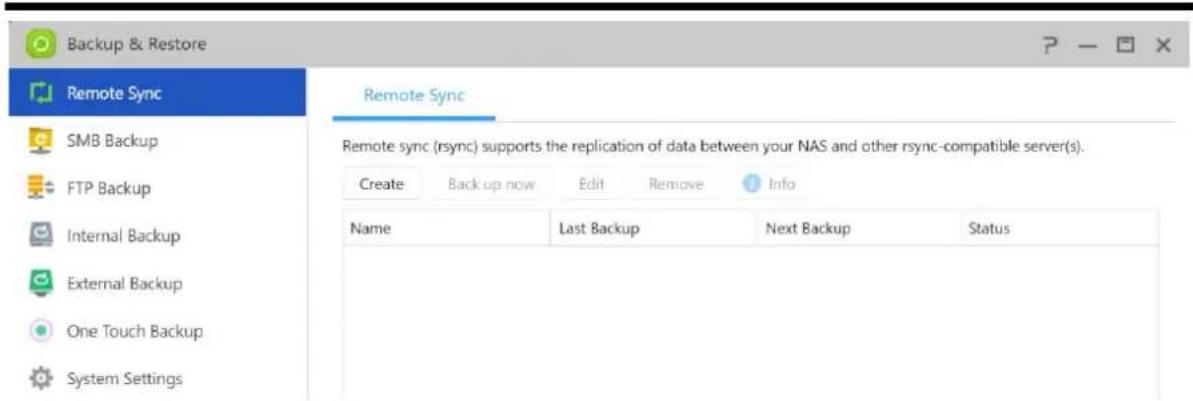Click the Status column header
Viewport: 1193px width, 401px height.
click(x=989, y=229)
